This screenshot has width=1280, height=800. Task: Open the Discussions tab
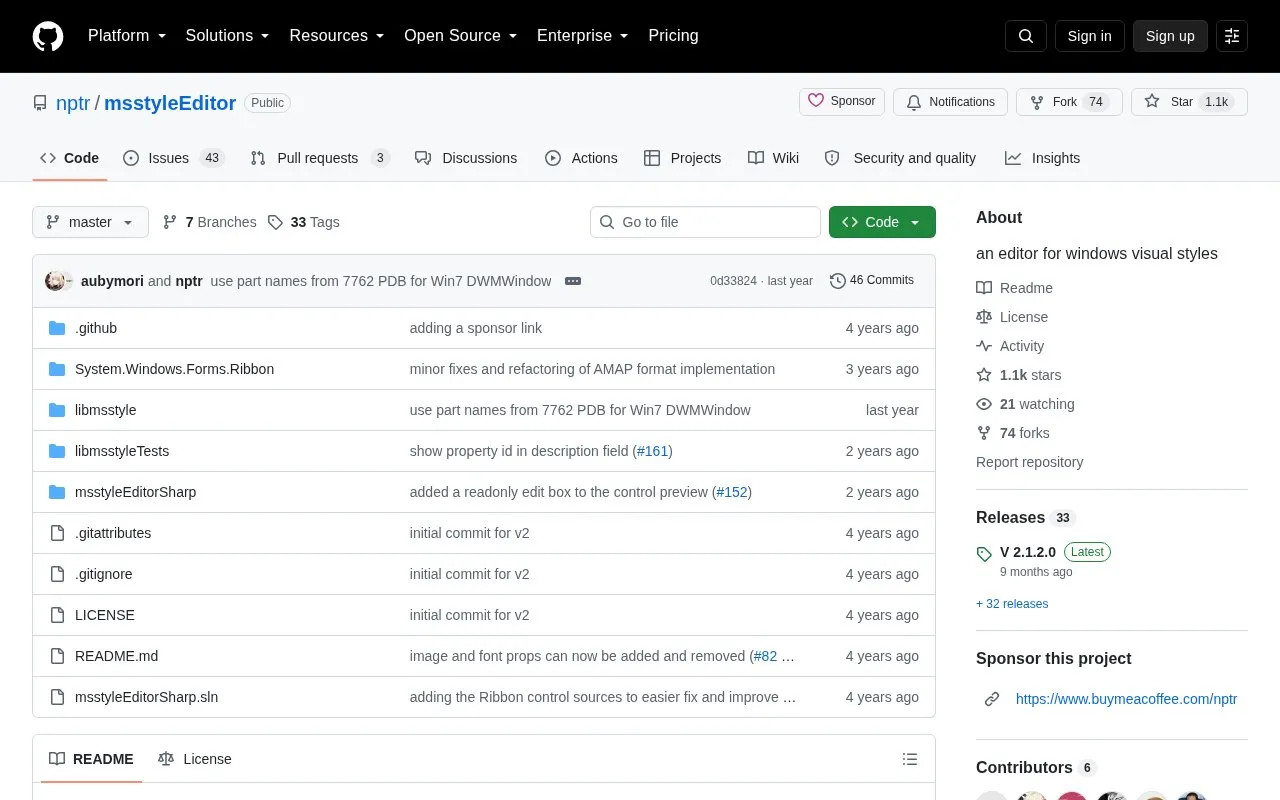click(x=466, y=158)
